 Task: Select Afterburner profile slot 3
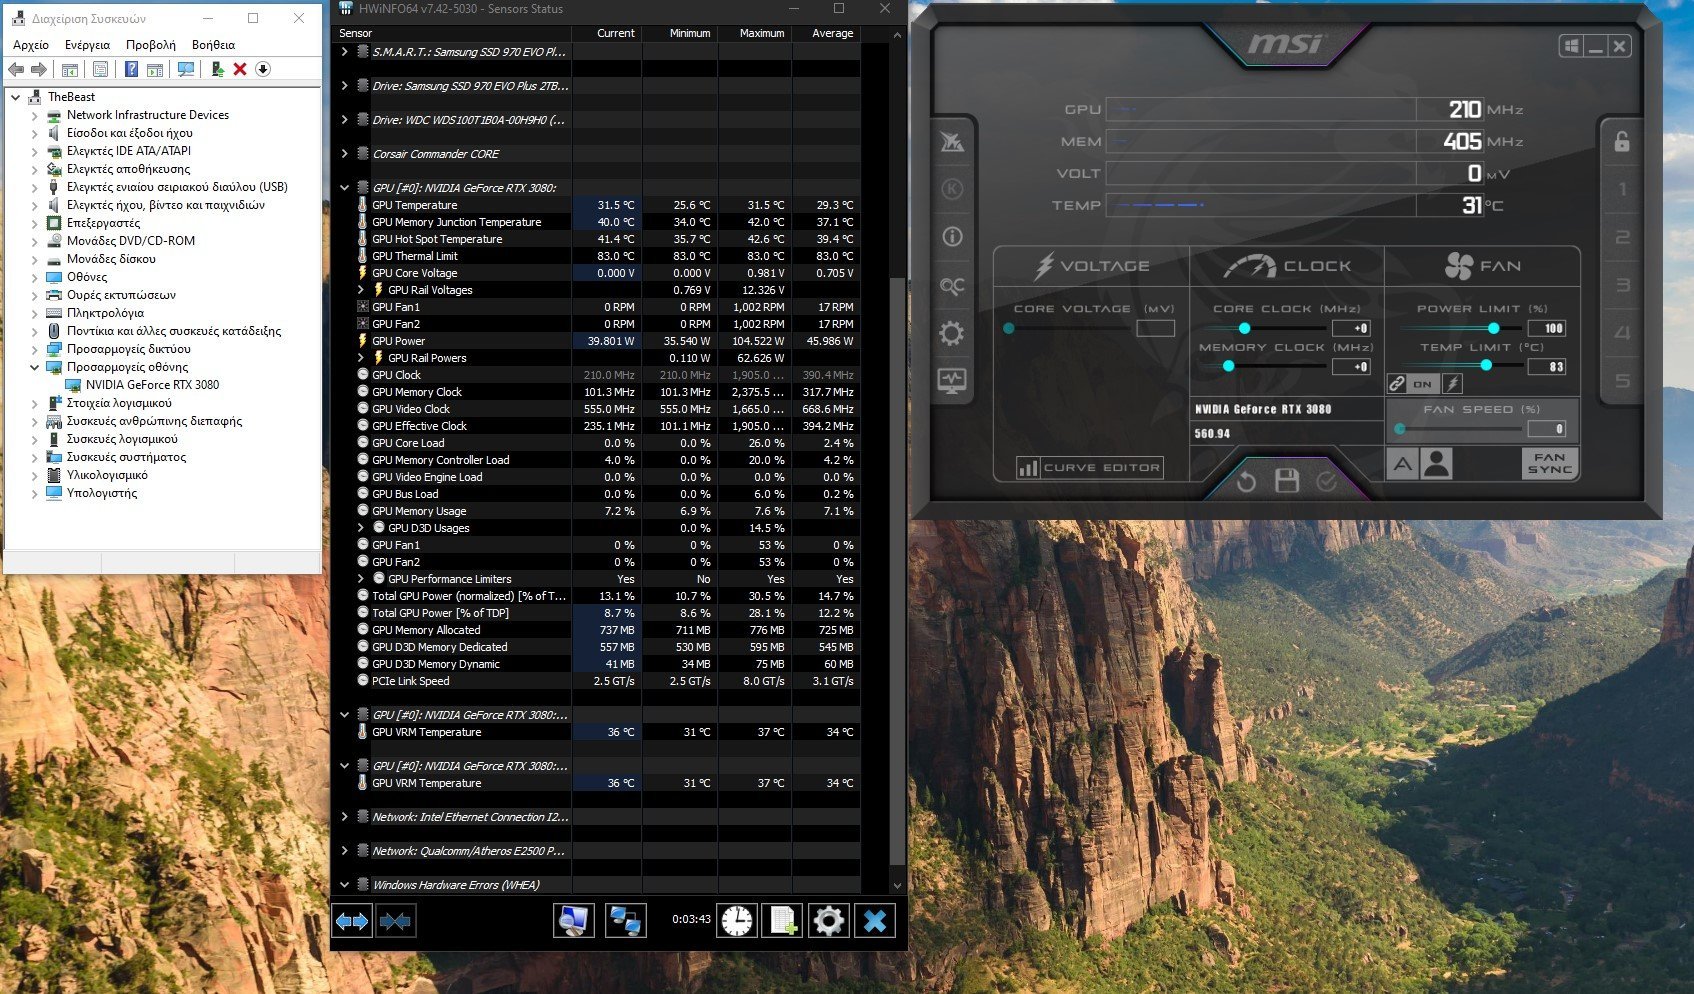[x=1622, y=285]
